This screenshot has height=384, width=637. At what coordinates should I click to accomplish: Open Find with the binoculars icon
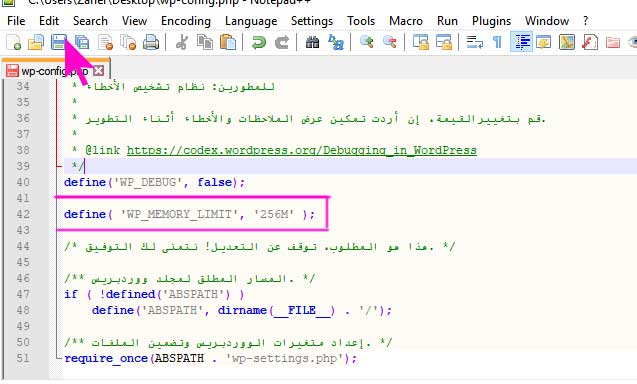point(312,42)
